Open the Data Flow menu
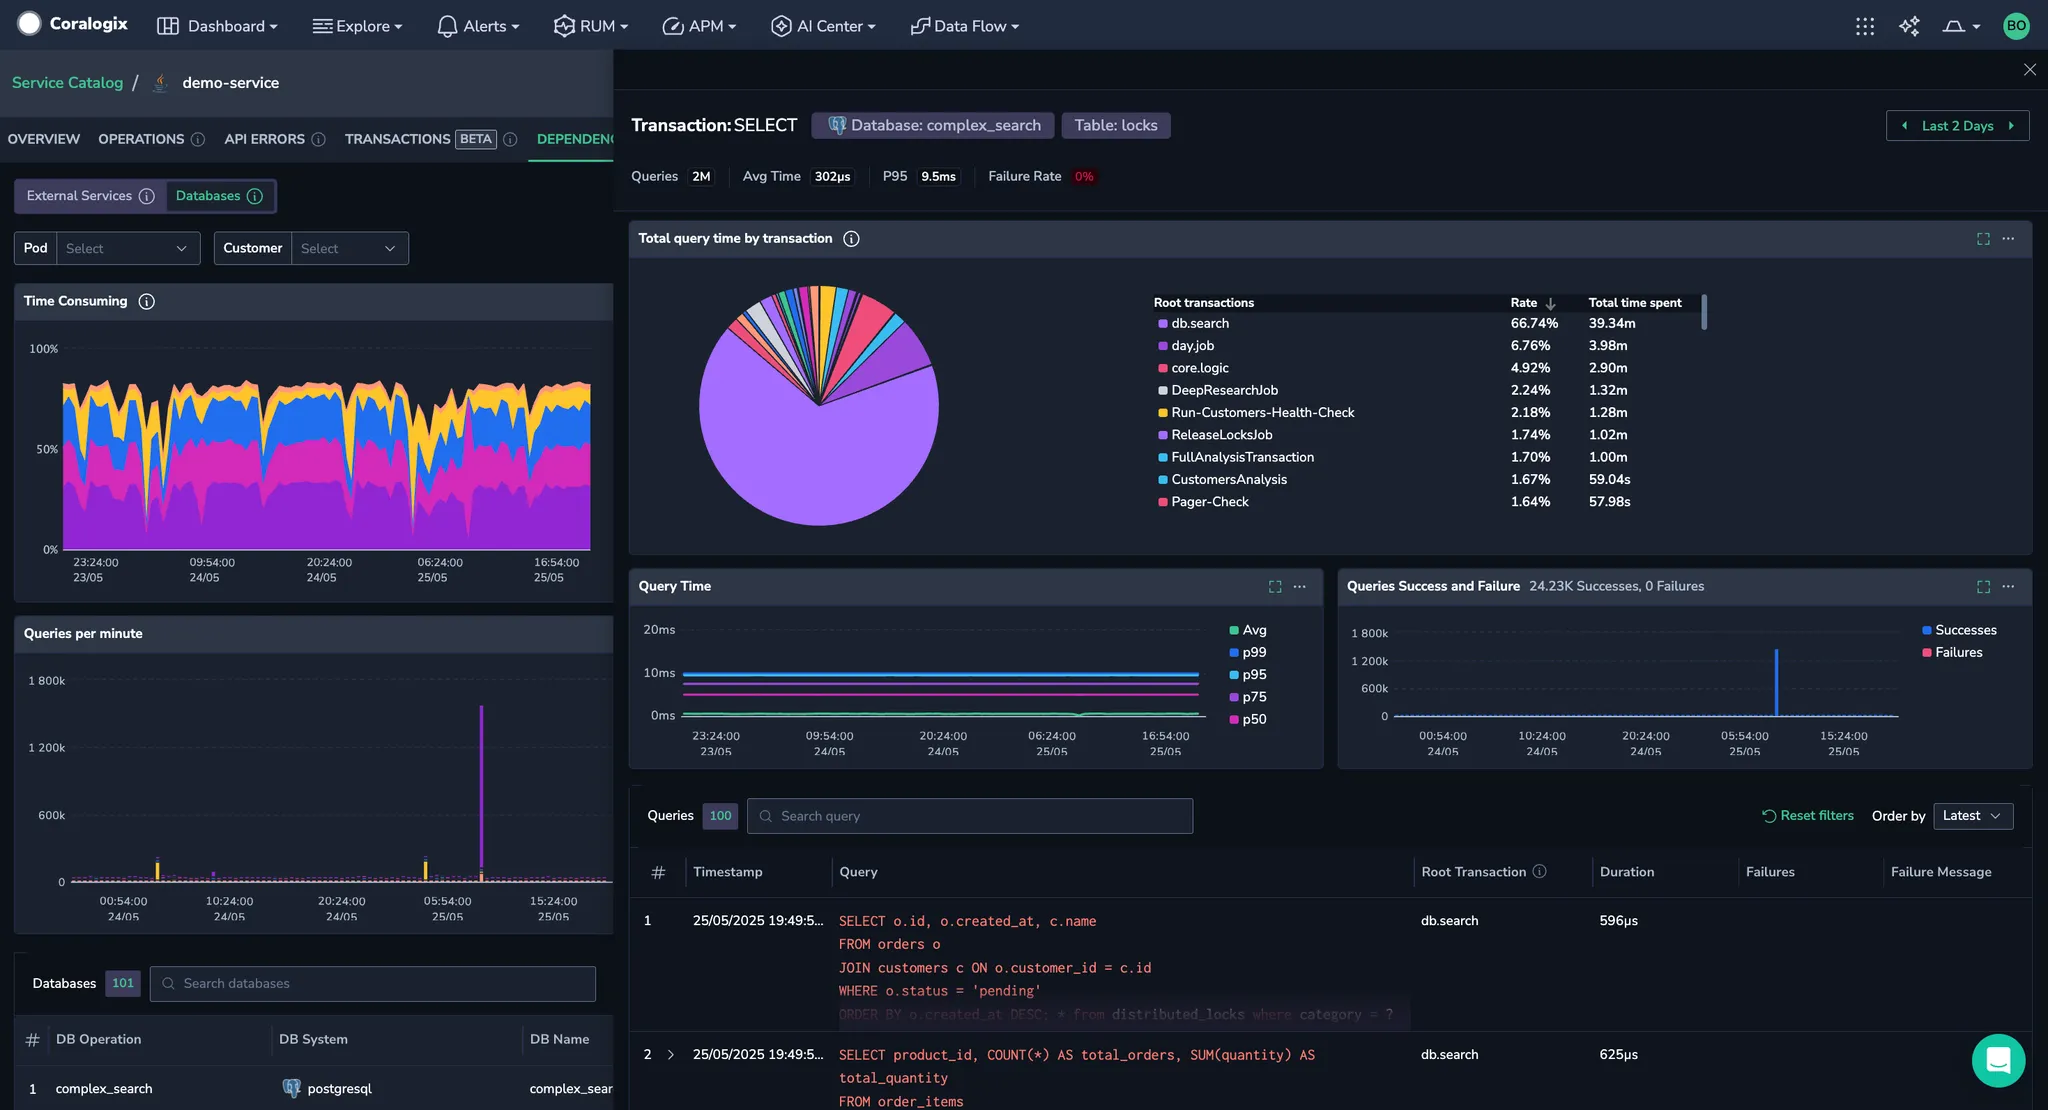Image resolution: width=2048 pixels, height=1110 pixels. click(x=964, y=26)
